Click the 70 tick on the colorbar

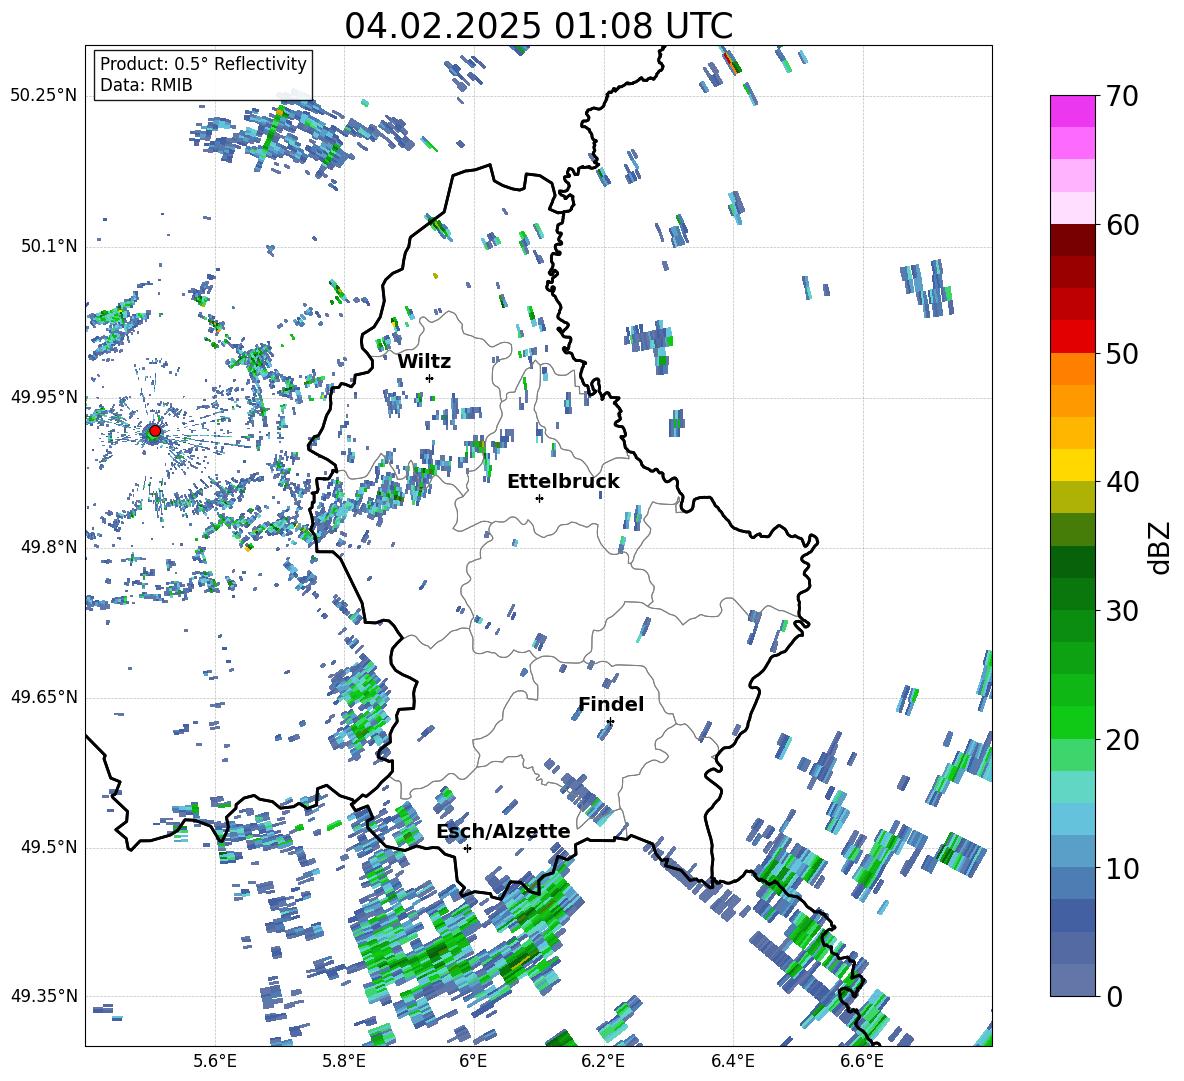click(x=1122, y=97)
